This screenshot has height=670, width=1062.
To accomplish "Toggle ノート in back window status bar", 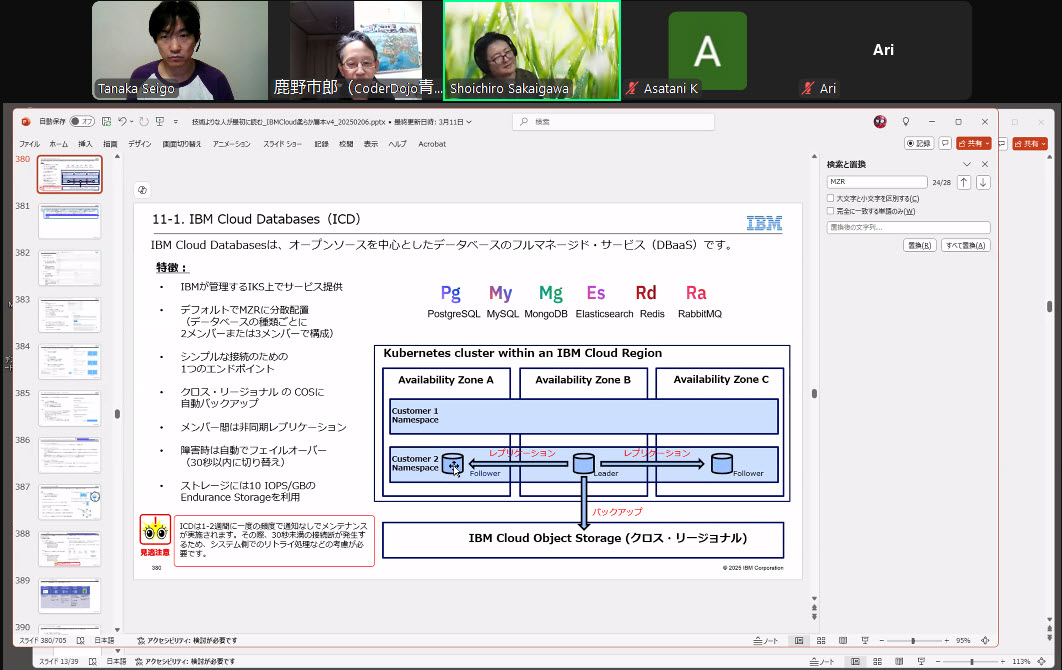I will (x=822, y=661).
